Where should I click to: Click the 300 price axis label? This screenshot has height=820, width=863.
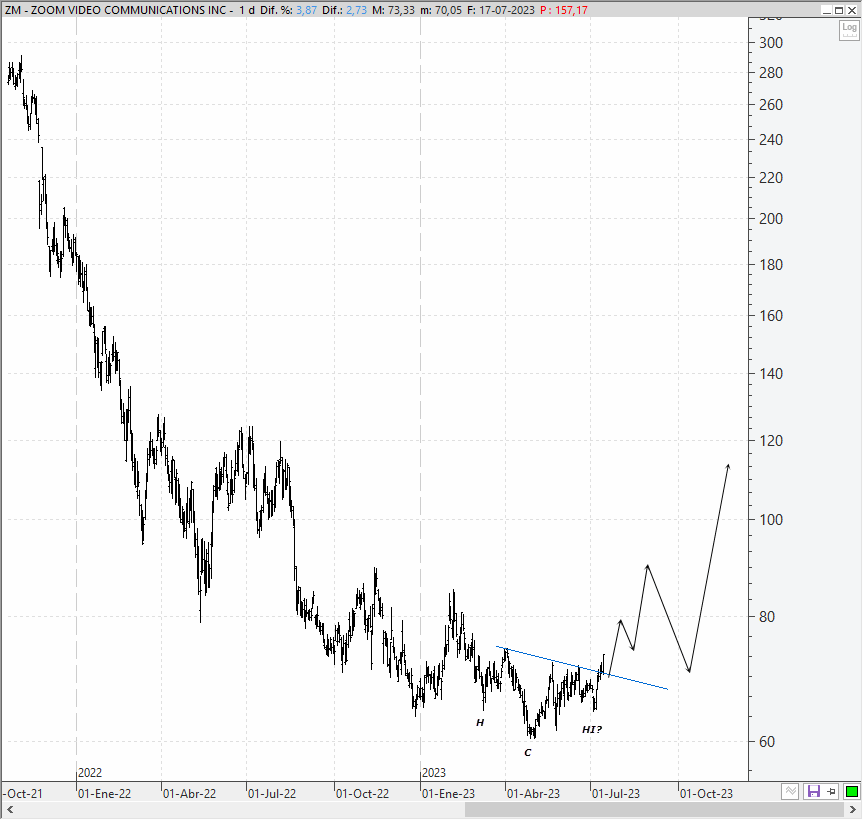tap(771, 43)
